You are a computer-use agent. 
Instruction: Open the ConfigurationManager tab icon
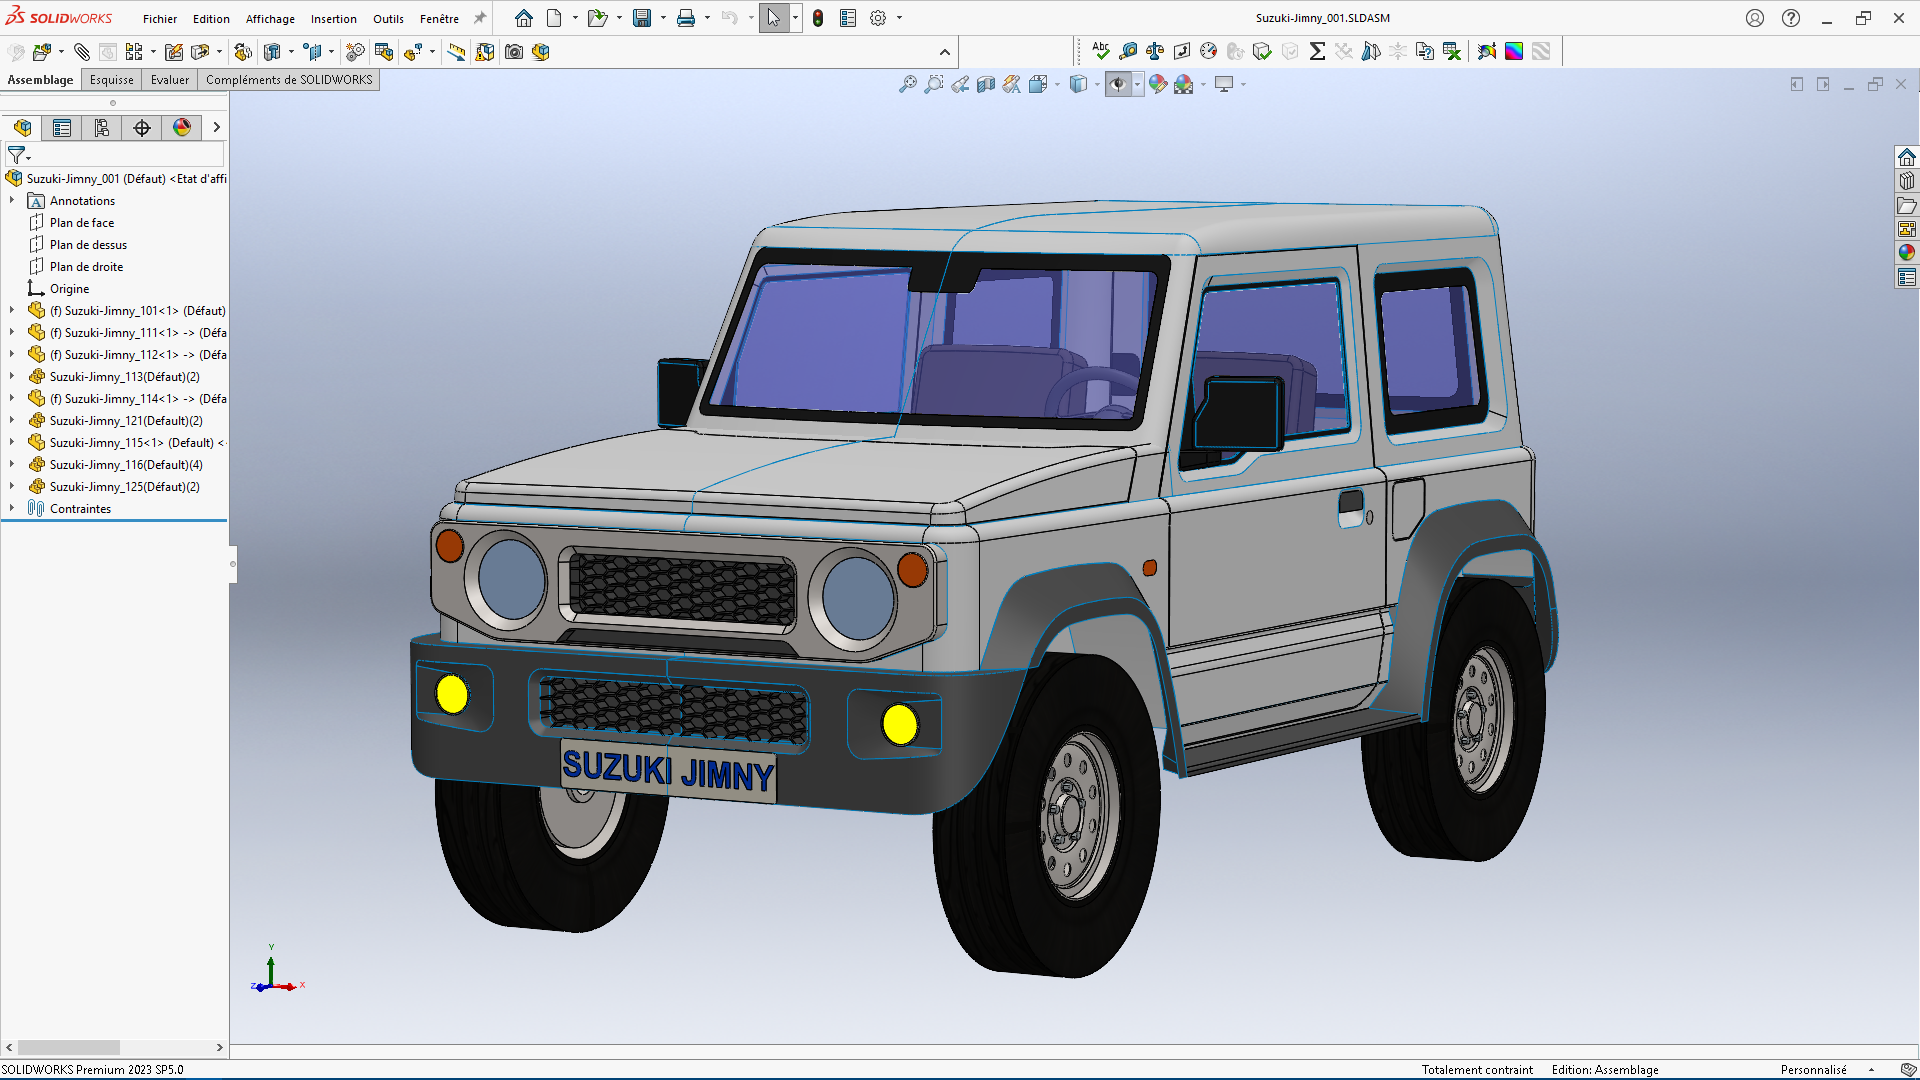click(102, 128)
